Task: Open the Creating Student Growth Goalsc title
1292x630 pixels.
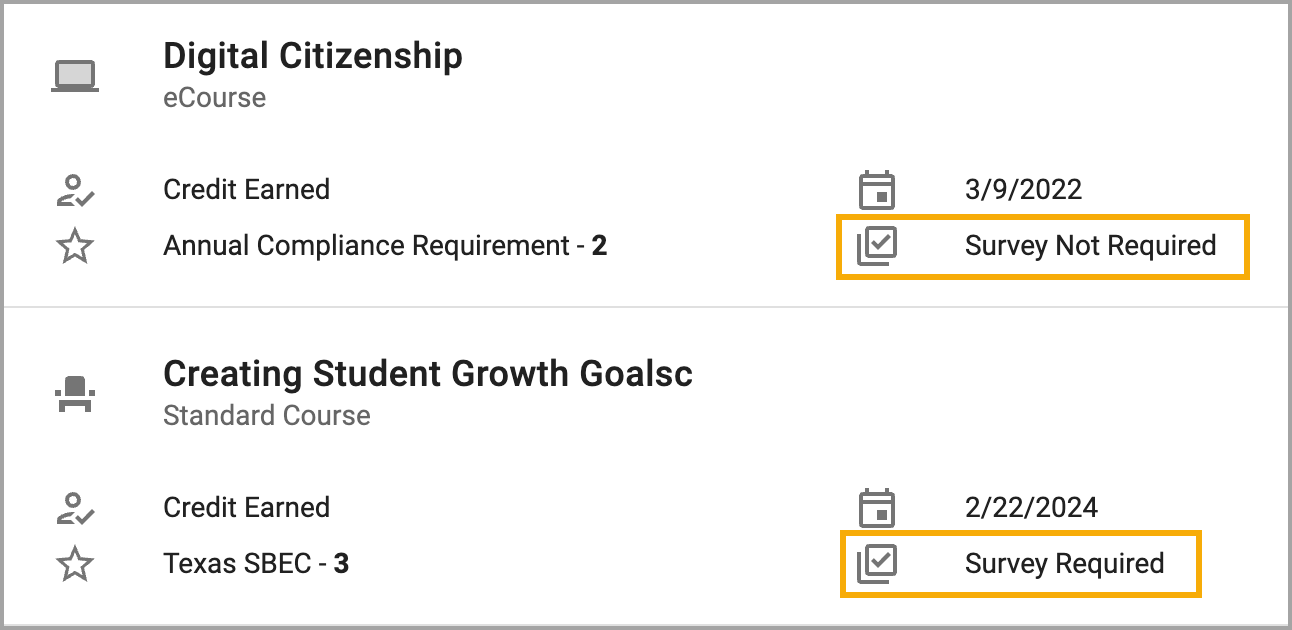Action: point(428,374)
